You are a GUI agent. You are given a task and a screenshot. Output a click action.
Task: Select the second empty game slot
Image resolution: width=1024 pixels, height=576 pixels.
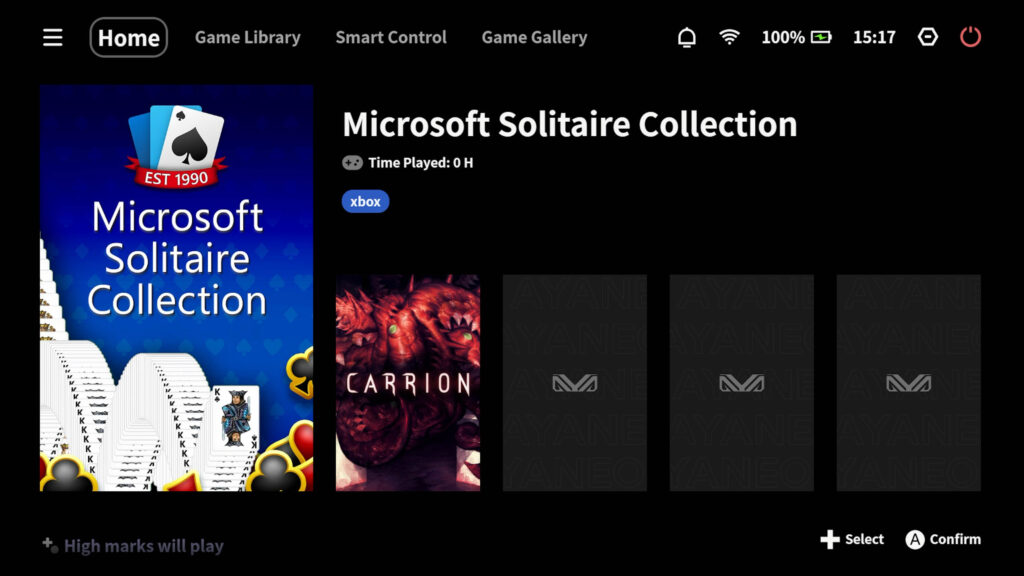click(x=741, y=383)
